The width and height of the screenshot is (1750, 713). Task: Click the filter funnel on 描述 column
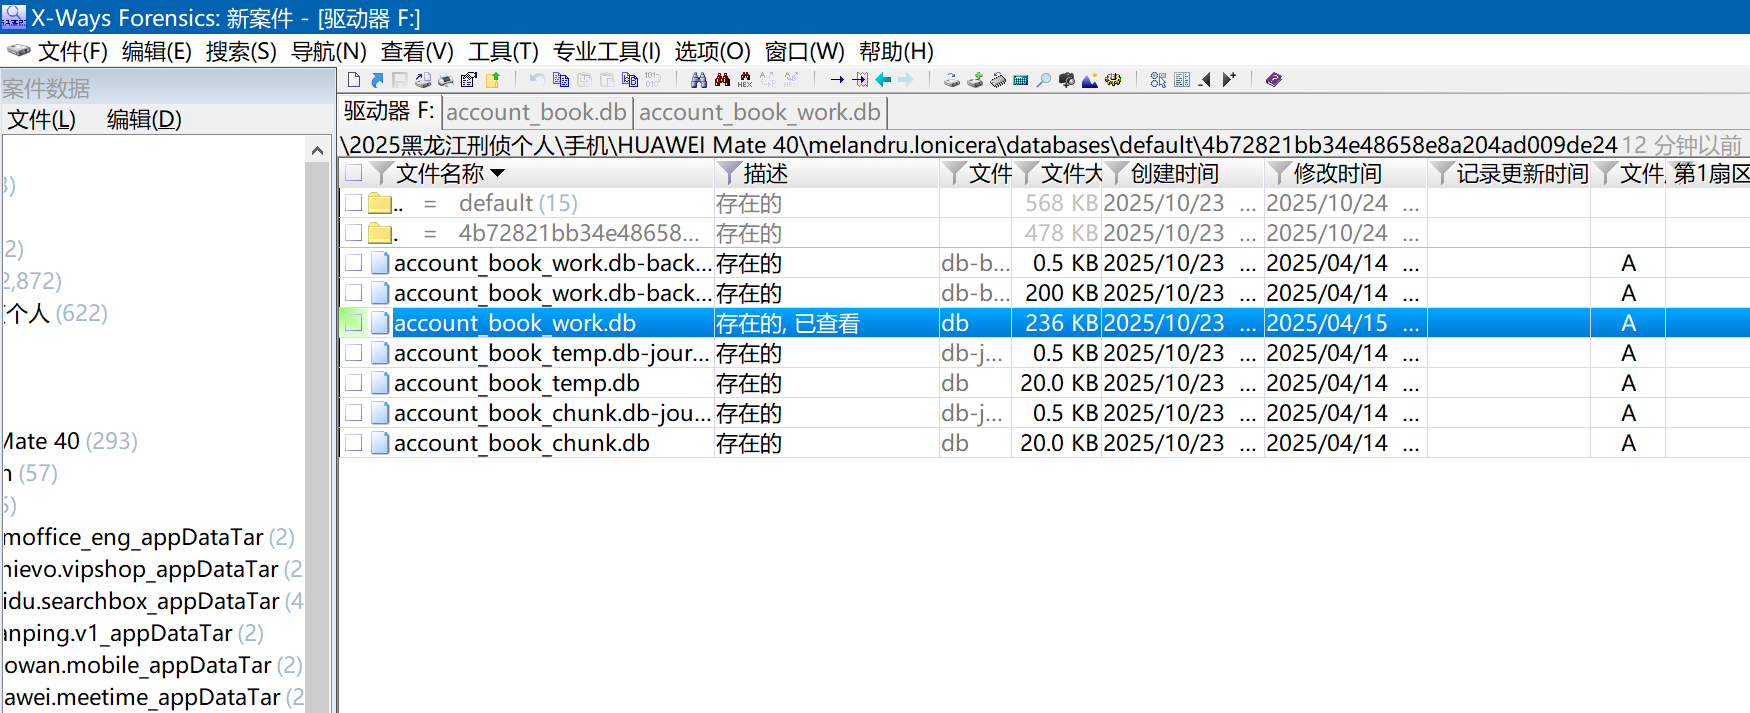730,173
